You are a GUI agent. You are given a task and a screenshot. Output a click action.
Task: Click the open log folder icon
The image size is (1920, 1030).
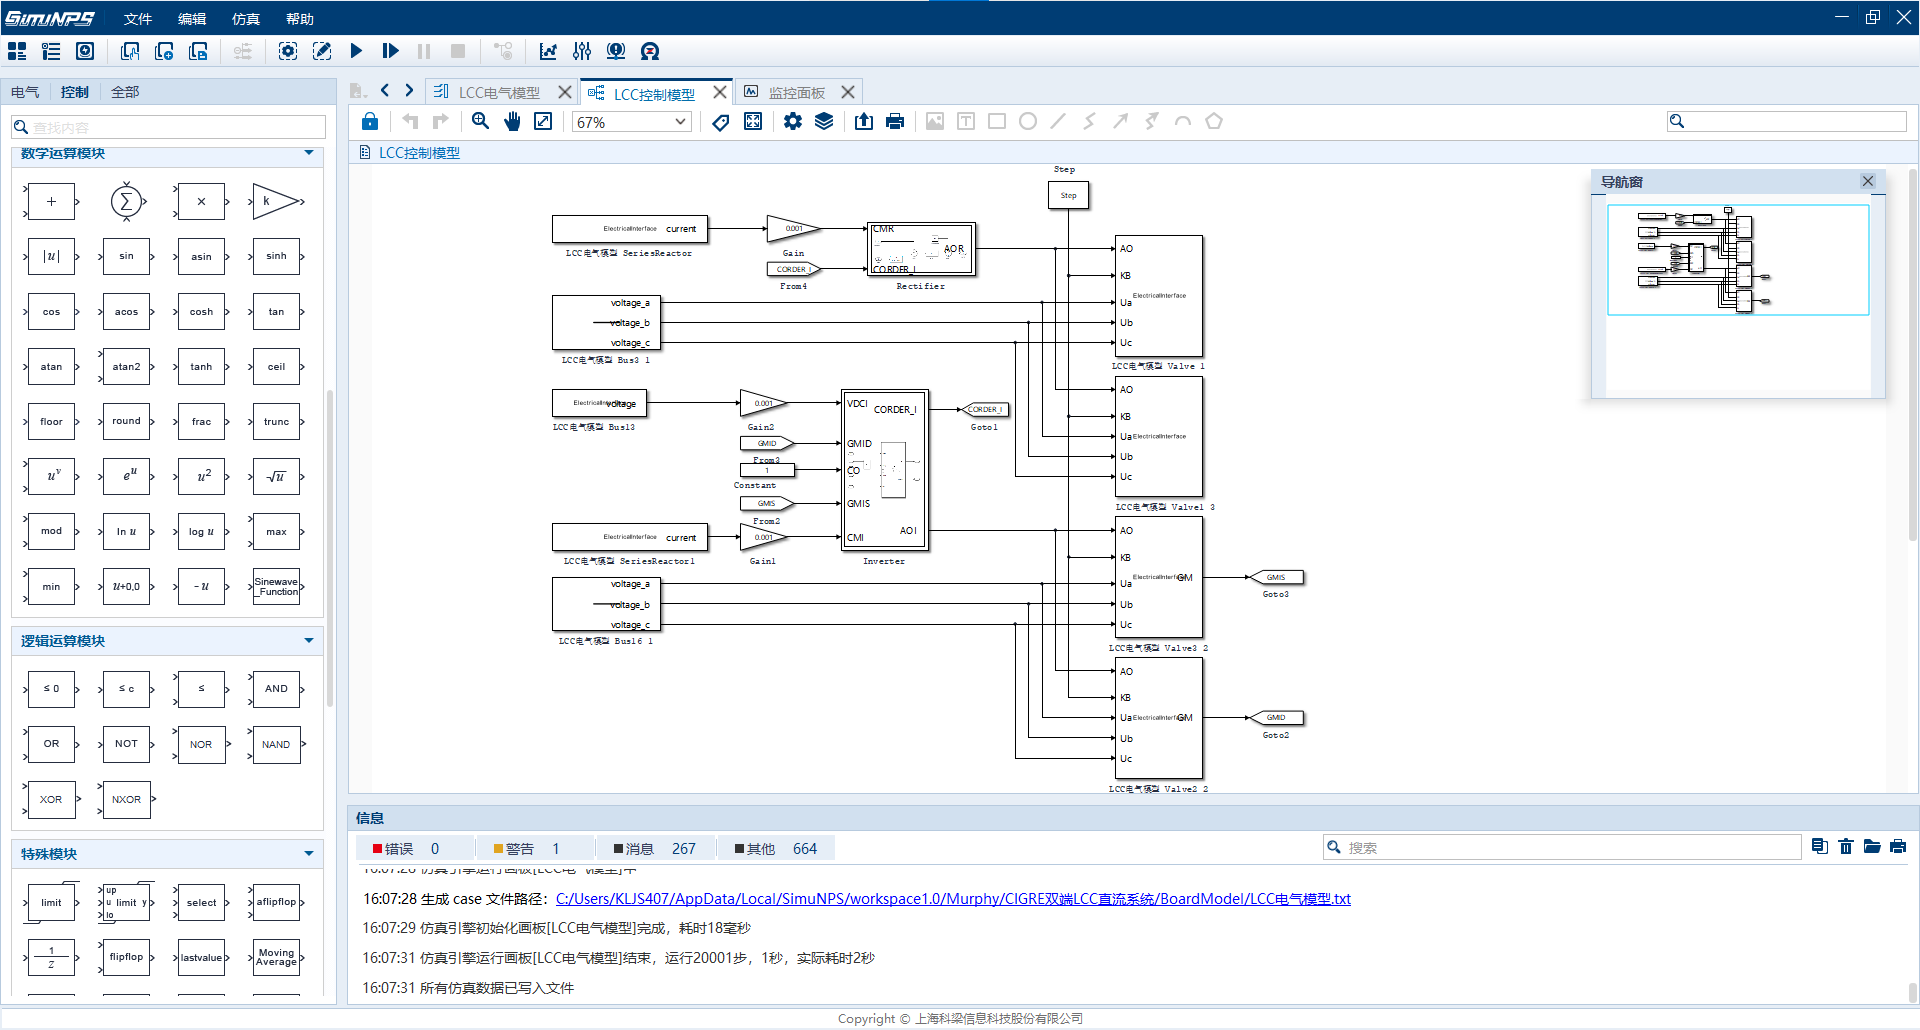coord(1872,847)
